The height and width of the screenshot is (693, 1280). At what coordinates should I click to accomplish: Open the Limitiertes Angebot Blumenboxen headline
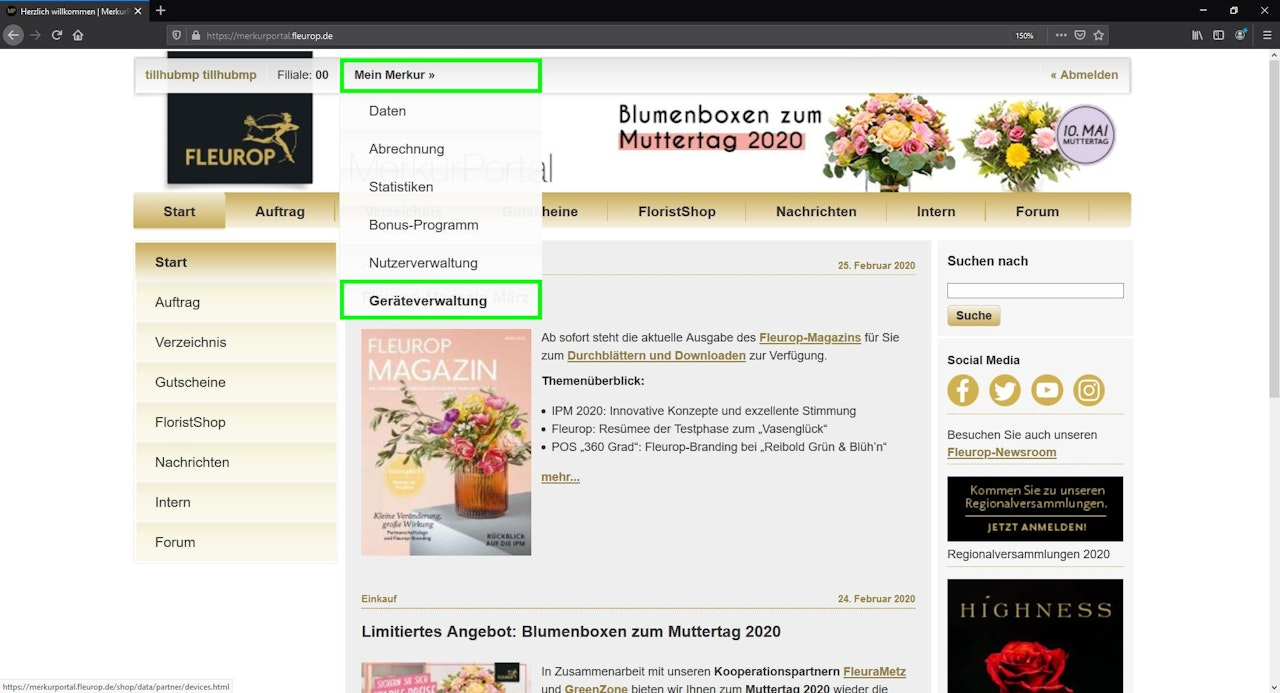click(571, 632)
